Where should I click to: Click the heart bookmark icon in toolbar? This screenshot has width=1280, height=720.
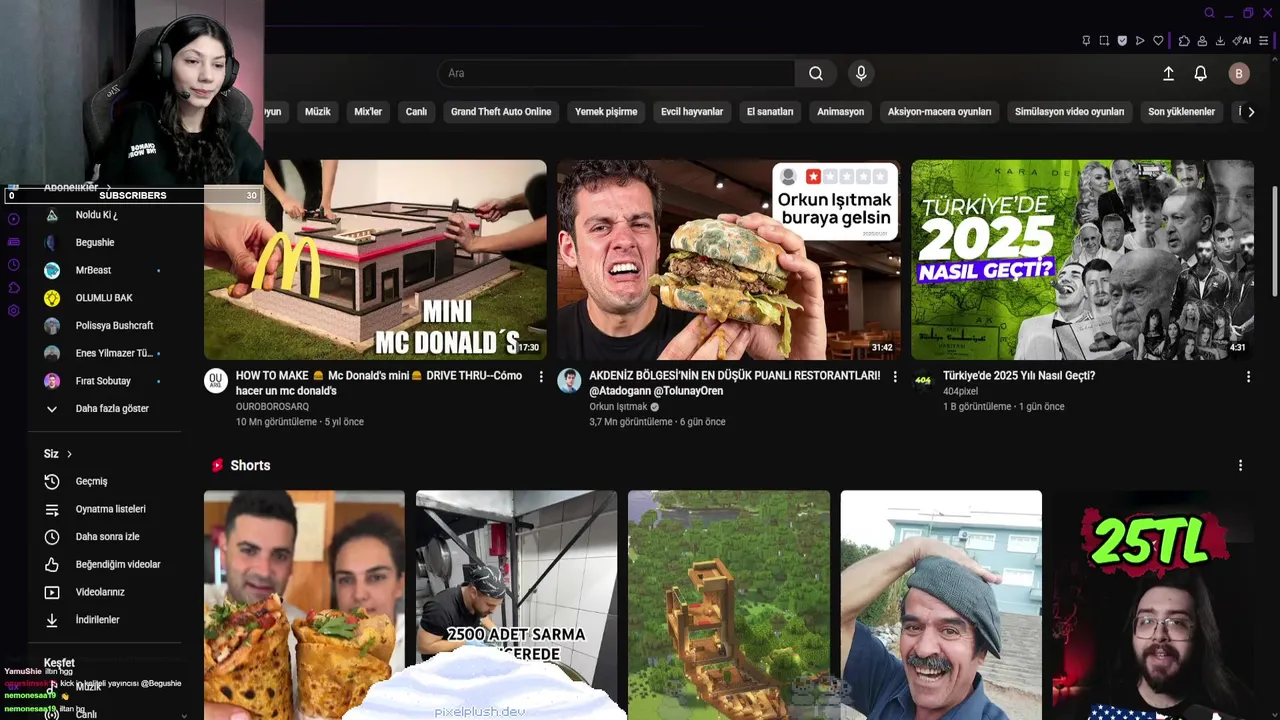tap(1158, 41)
